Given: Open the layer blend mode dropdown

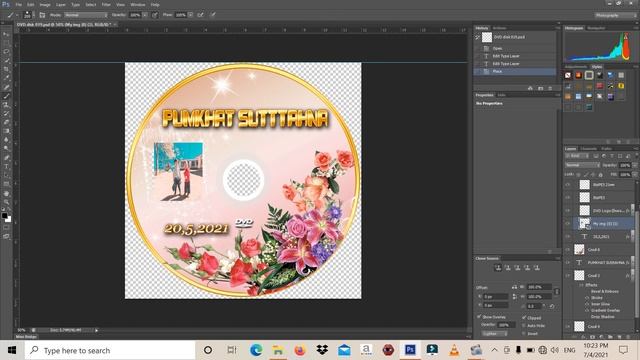Looking at the screenshot, I should click(582, 165).
